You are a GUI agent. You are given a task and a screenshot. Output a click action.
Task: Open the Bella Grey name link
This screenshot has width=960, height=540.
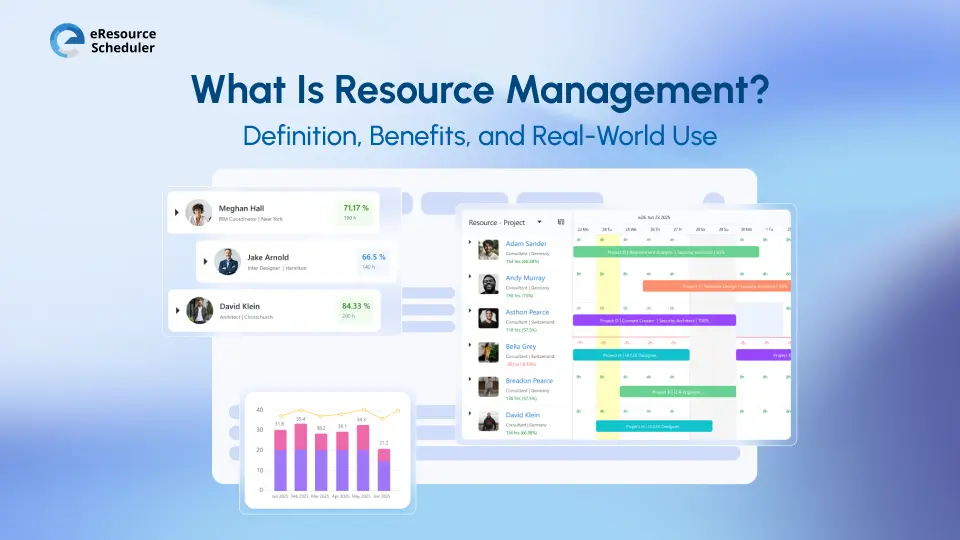coord(520,347)
